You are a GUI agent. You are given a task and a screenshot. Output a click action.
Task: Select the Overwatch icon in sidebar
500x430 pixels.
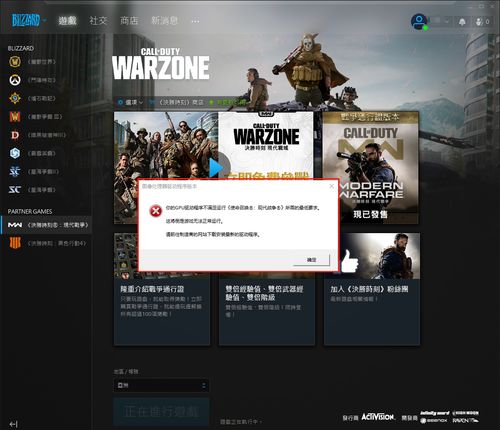coord(15,80)
